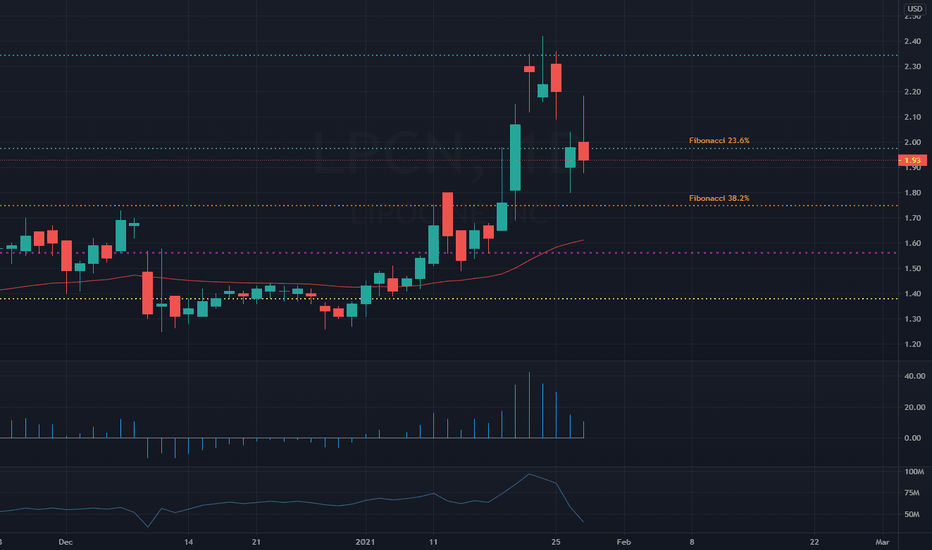
Task: Click the Fibonacci 23.6% label
Action: (719, 141)
